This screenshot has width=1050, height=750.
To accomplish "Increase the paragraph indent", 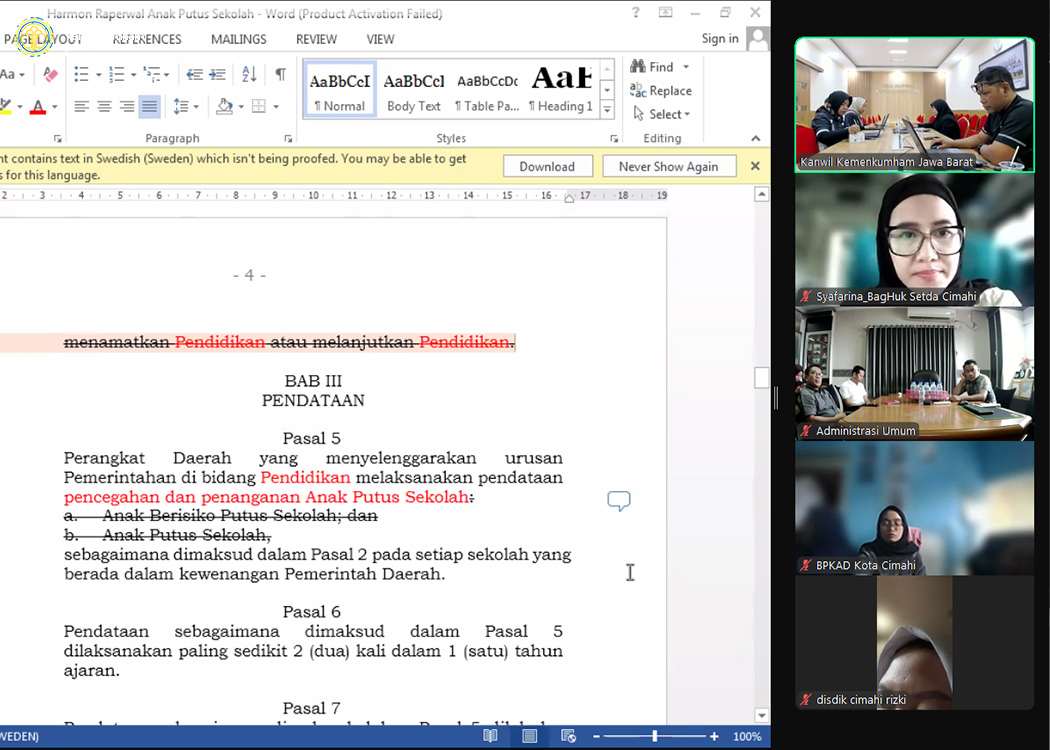I will pos(217,74).
